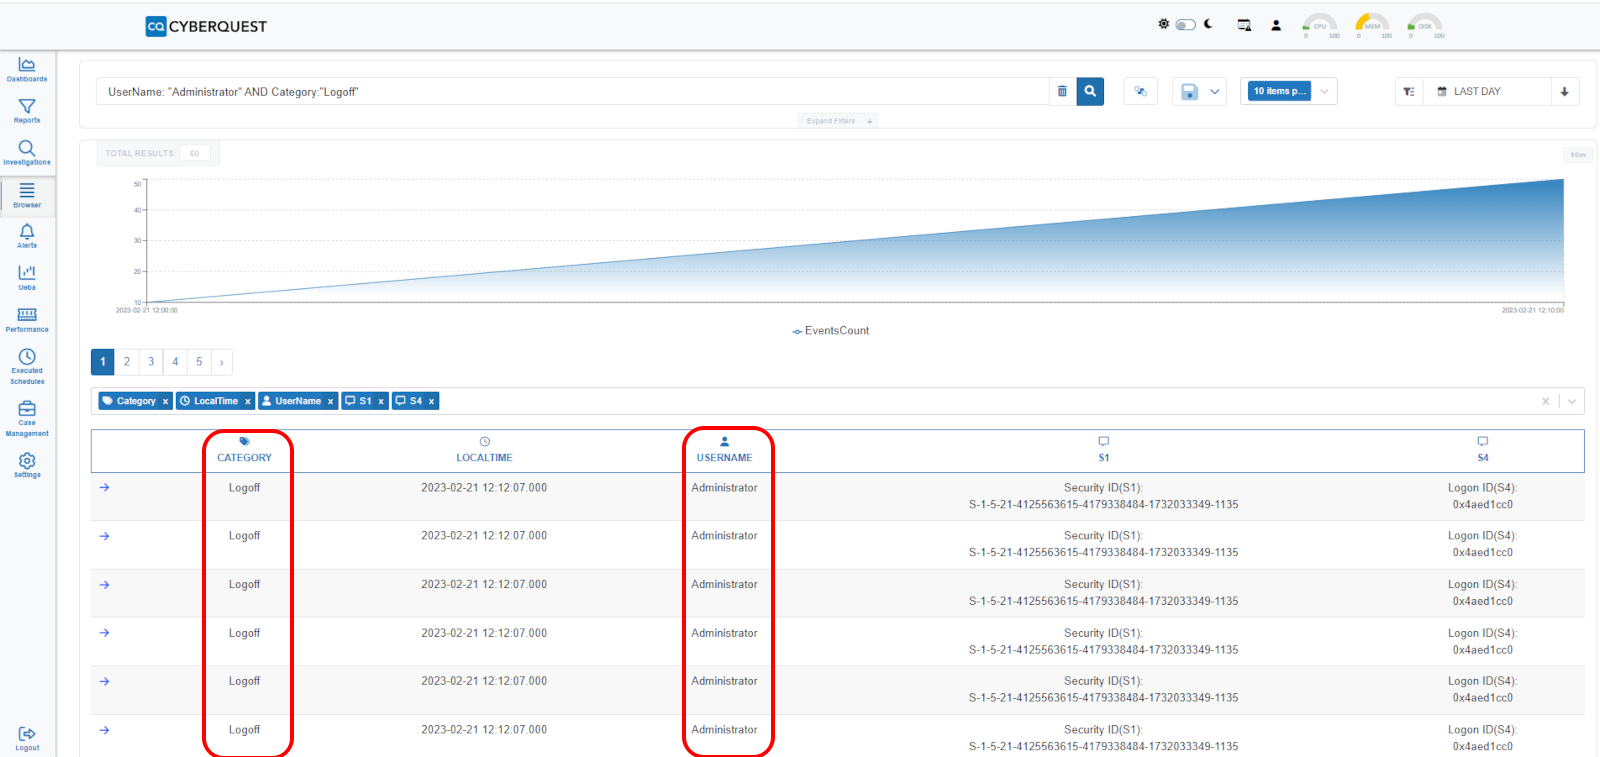Open the user profile icon

point(1276,25)
